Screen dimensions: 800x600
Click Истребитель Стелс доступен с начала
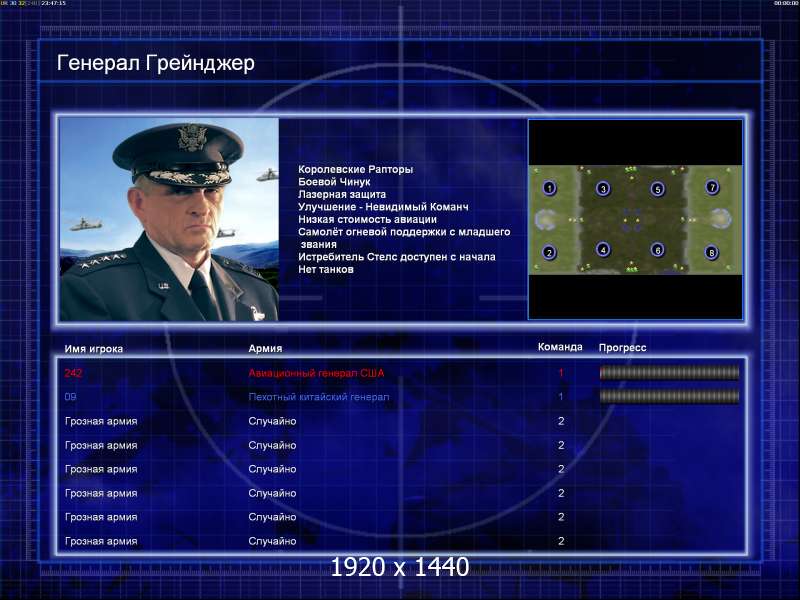coord(397,257)
